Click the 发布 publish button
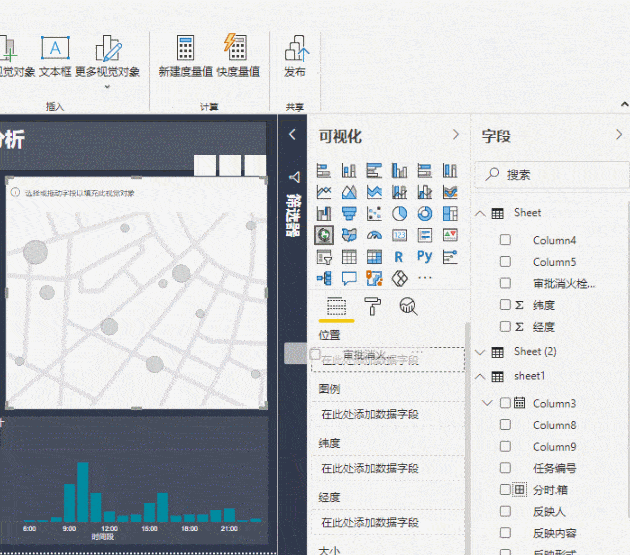Viewport: 630px width, 555px height. click(295, 56)
